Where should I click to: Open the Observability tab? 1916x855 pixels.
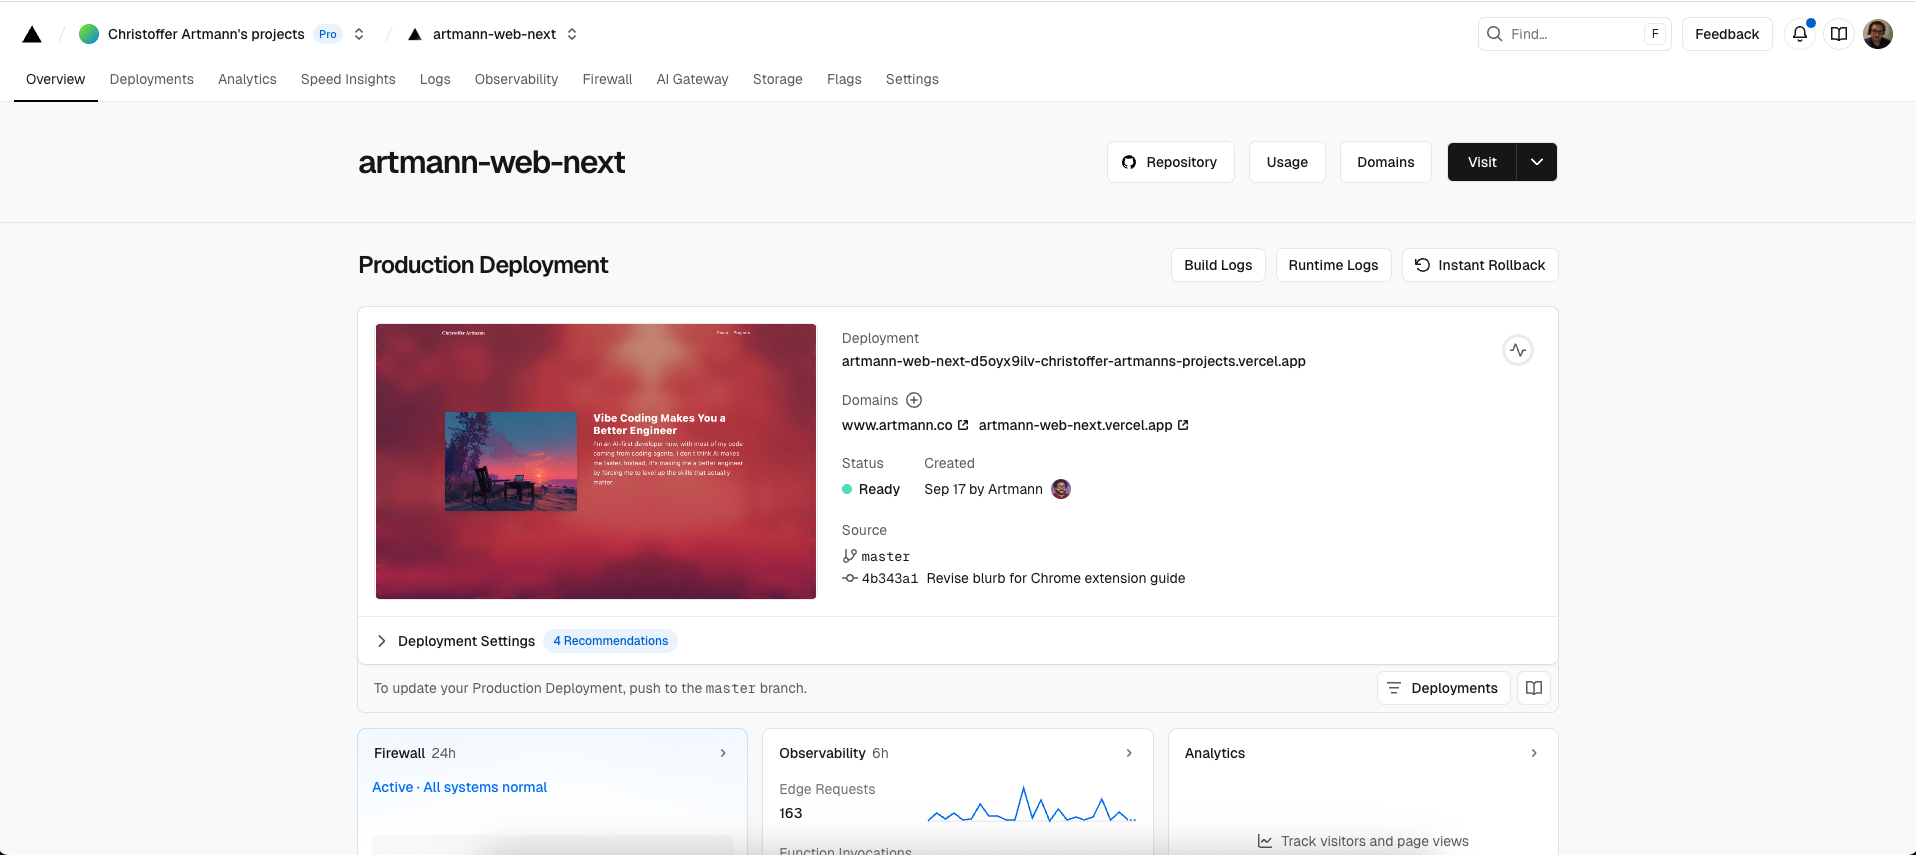pyautogui.click(x=517, y=79)
